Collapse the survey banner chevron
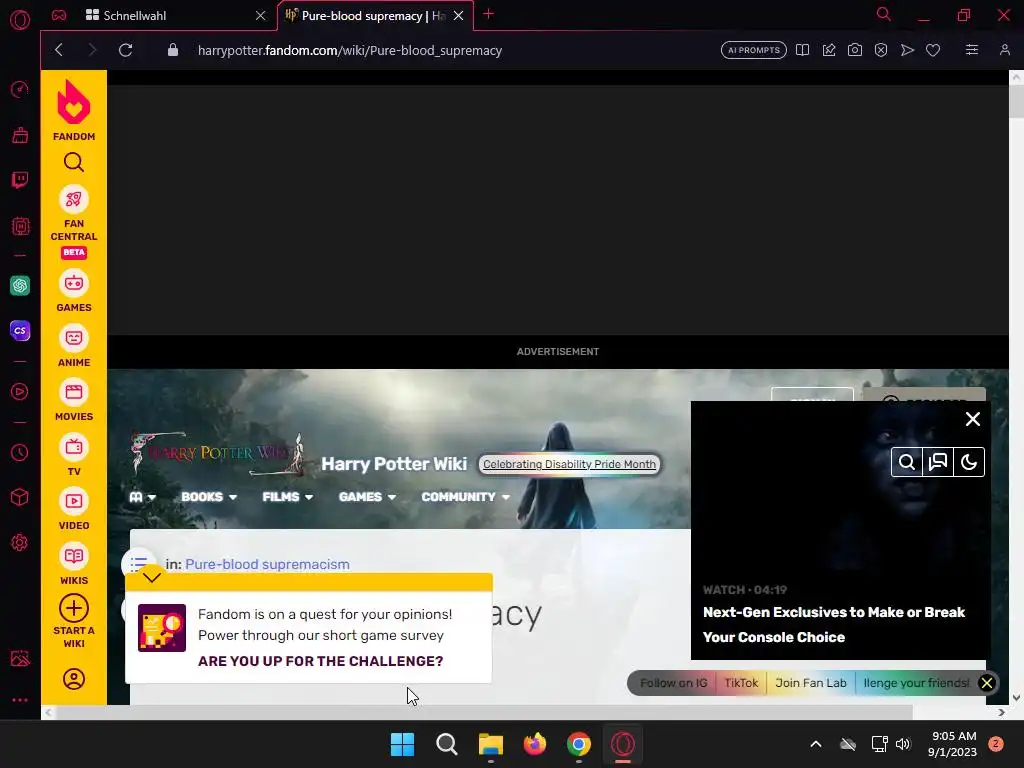 (x=152, y=577)
